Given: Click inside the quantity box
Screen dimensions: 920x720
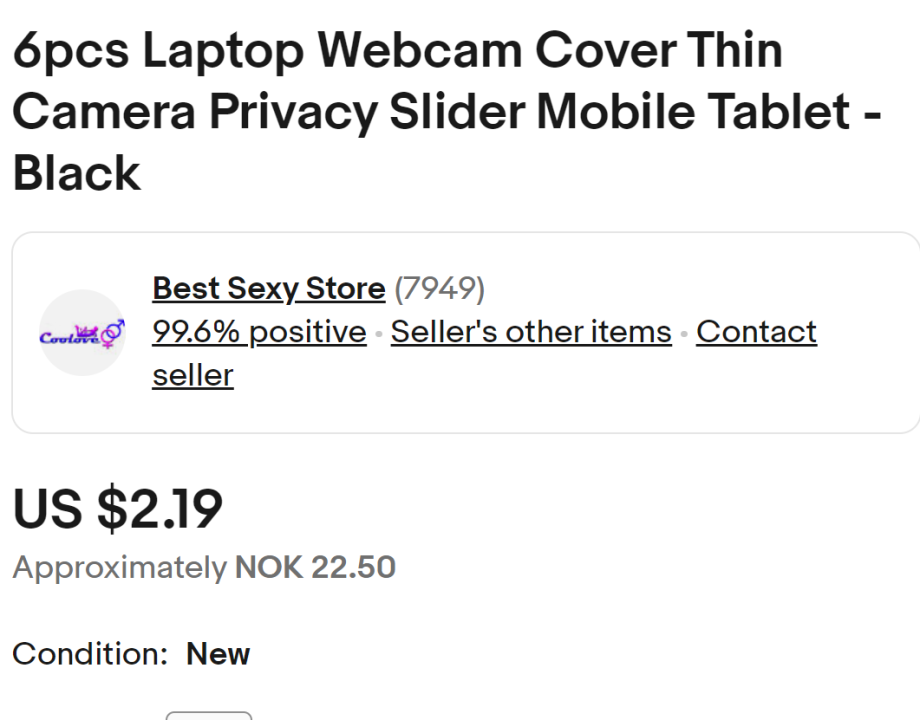Looking at the screenshot, I should [x=209, y=717].
